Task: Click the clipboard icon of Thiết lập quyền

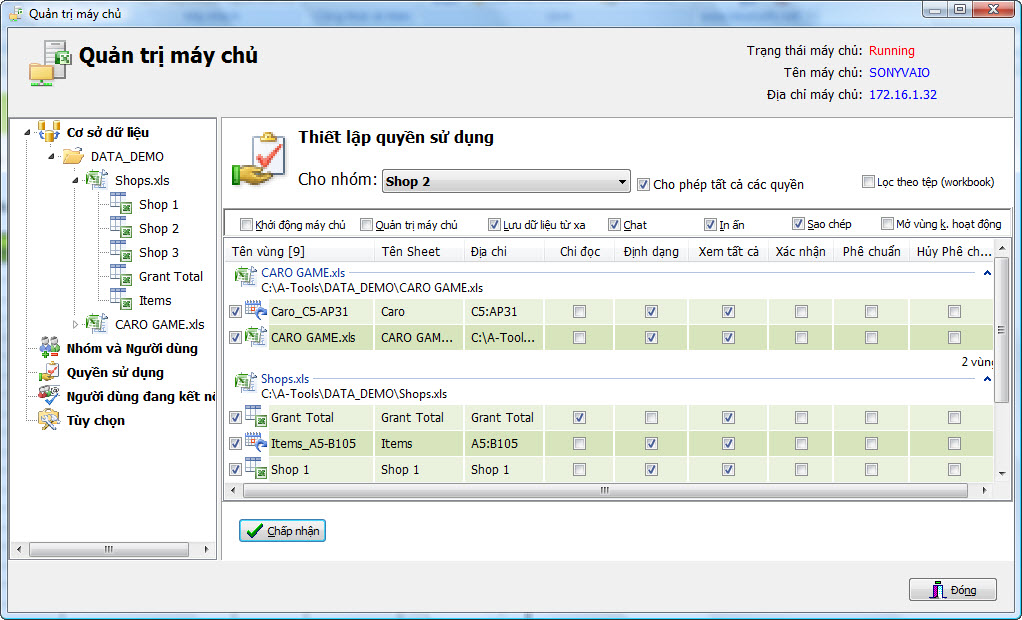Action: coord(260,158)
